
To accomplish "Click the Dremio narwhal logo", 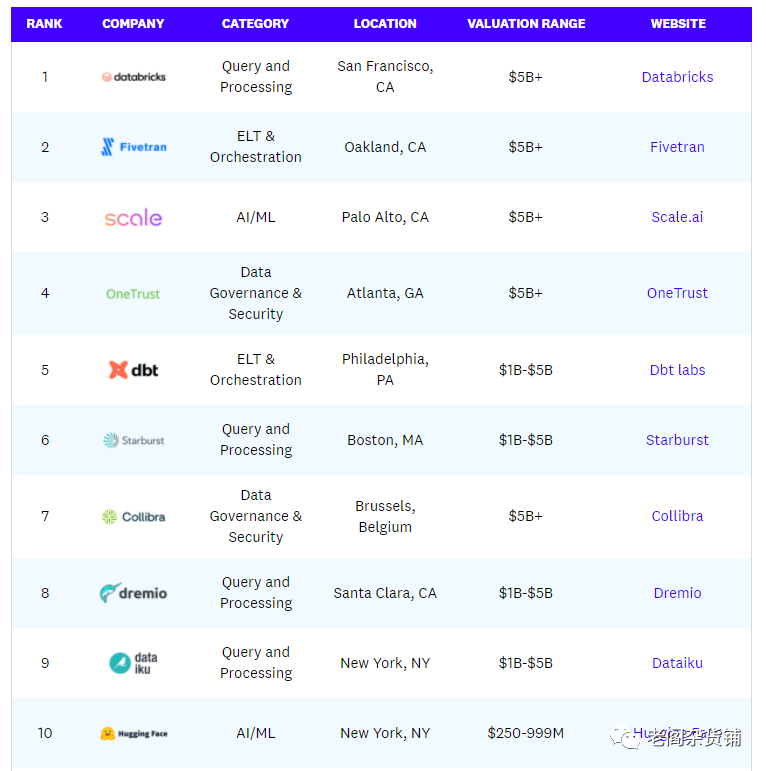I will tap(110, 593).
